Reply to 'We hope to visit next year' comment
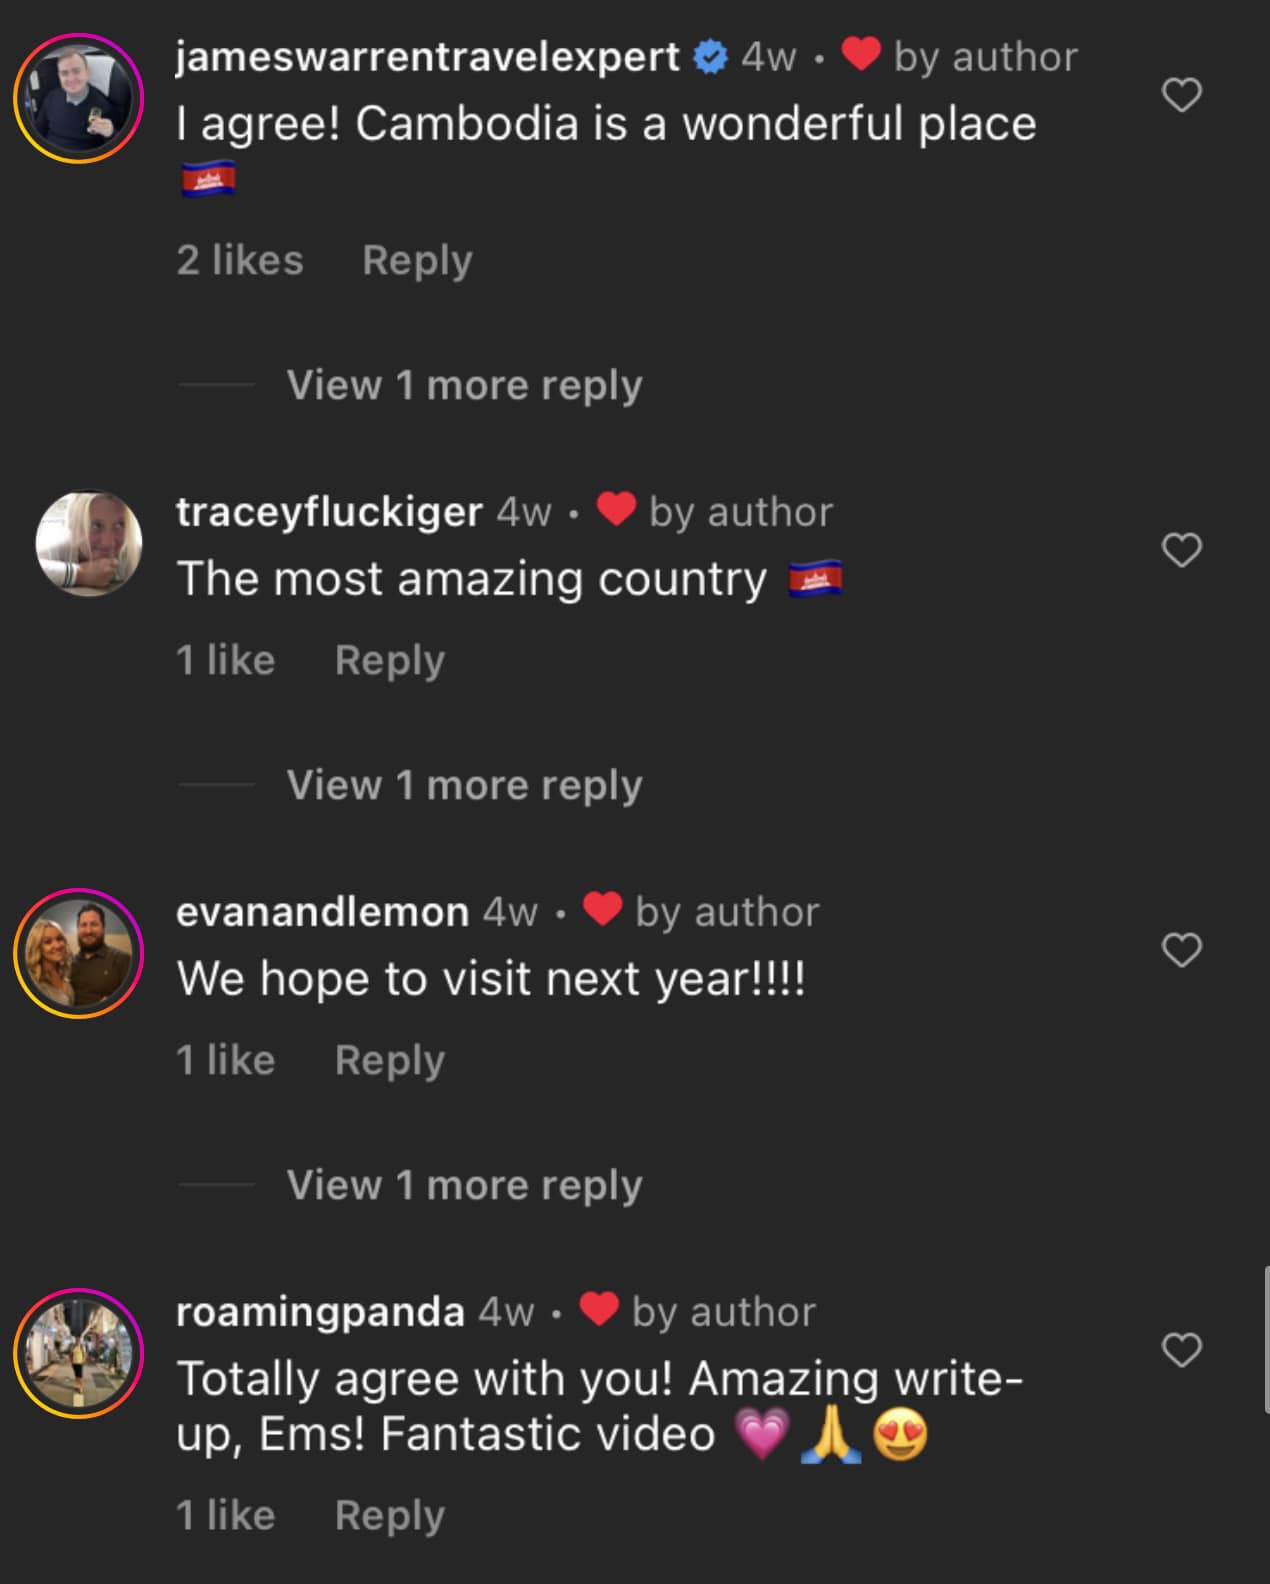Screen dimensions: 1270x1584 [x=389, y=1061]
